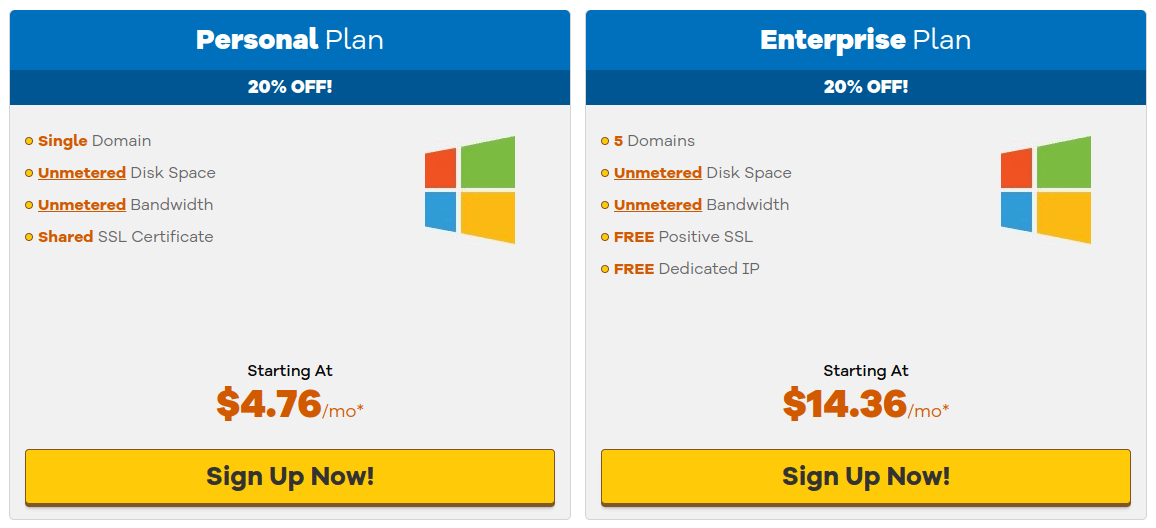Click the 20% OFF banner under Personal Plan
The width and height of the screenshot is (1156, 528).
click(290, 87)
